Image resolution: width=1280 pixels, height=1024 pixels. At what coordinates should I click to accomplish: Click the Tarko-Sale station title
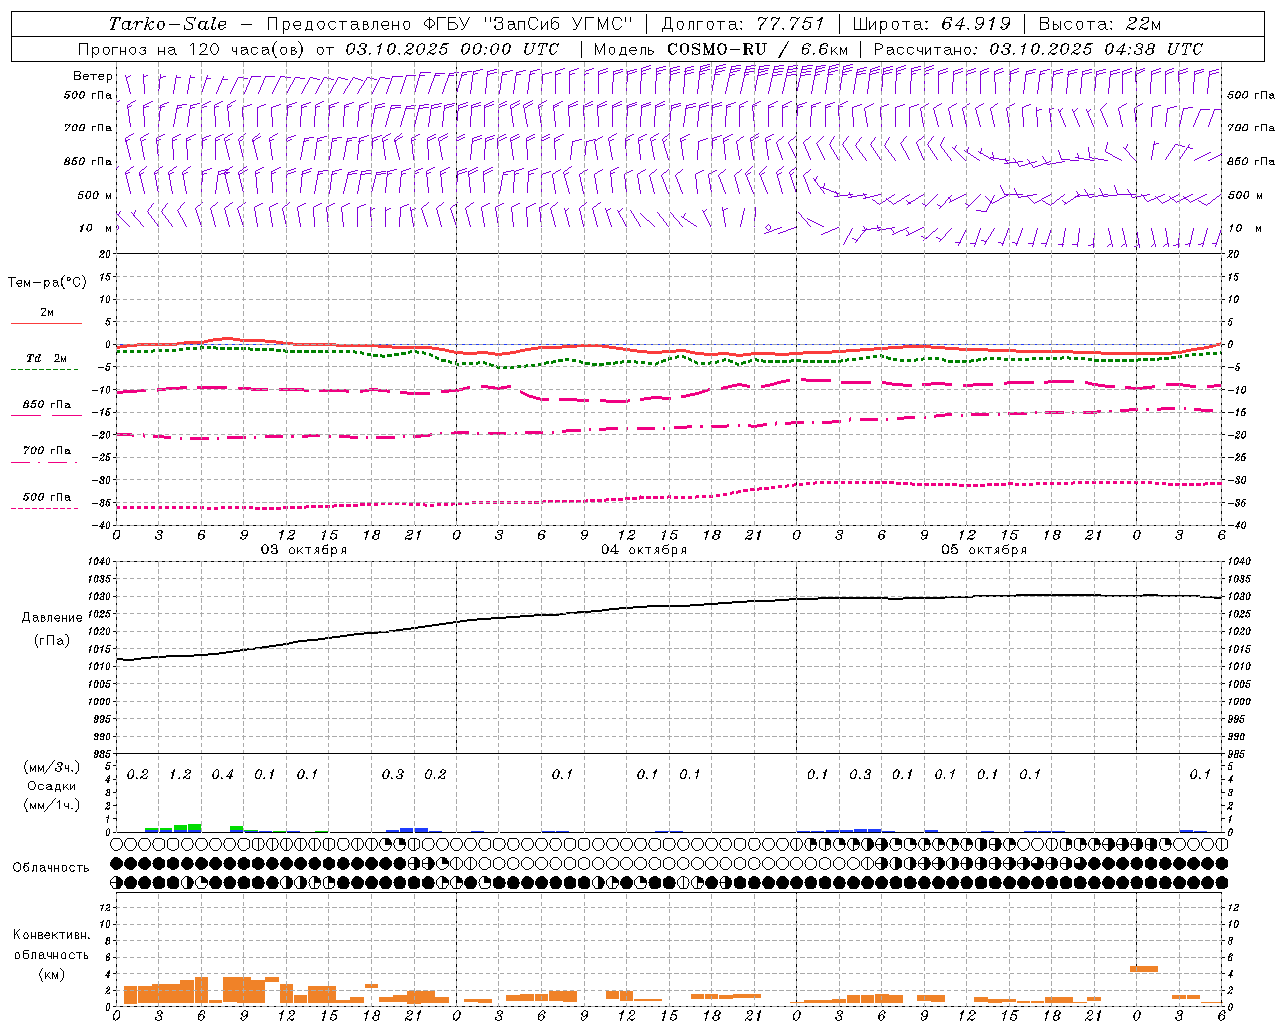click(167, 24)
